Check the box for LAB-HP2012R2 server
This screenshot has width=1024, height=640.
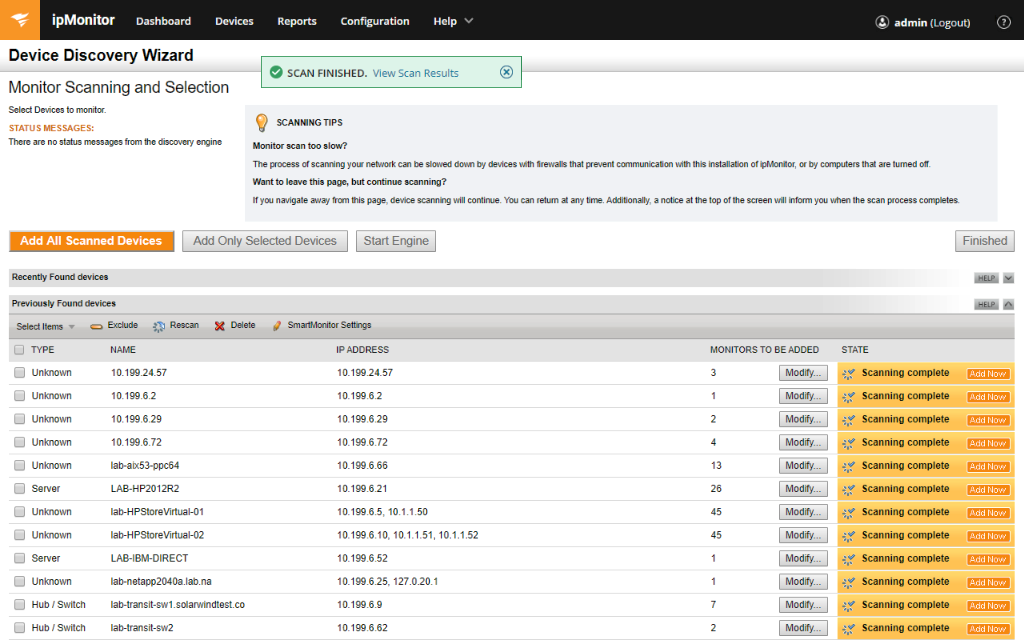click(19, 489)
